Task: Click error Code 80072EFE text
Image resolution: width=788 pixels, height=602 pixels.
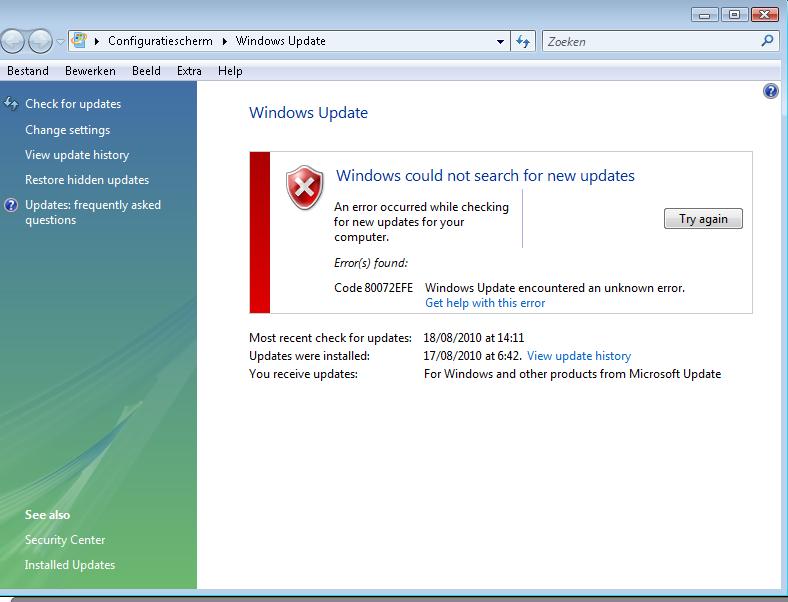Action: click(x=373, y=288)
